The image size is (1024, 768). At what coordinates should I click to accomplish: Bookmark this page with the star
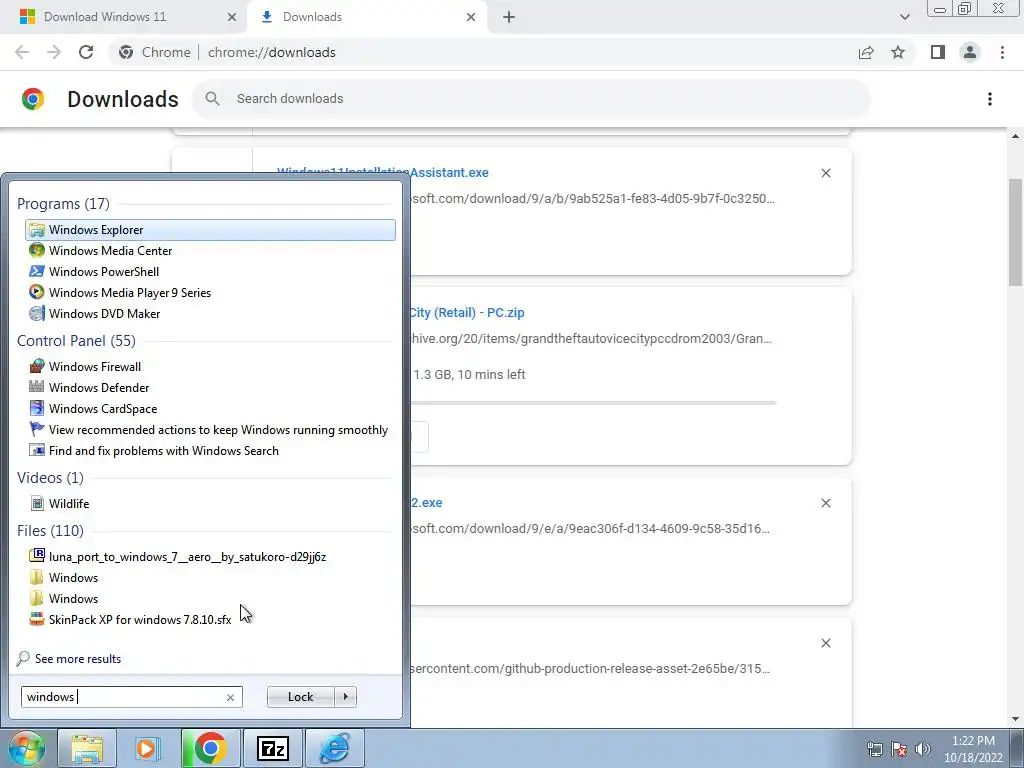pos(898,52)
